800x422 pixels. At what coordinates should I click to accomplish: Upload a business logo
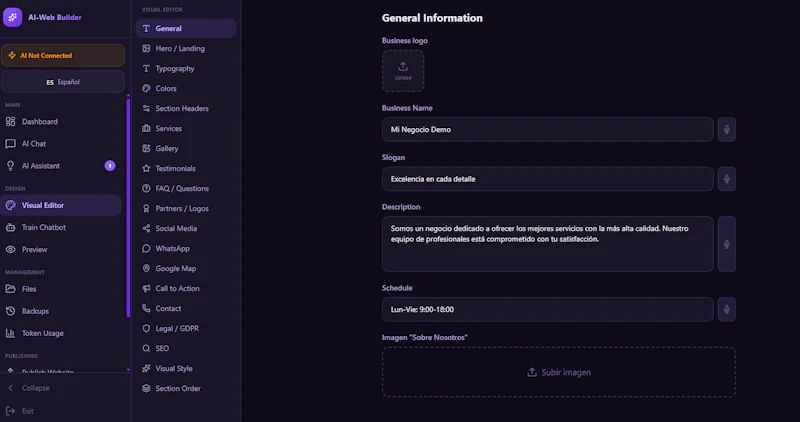point(403,71)
